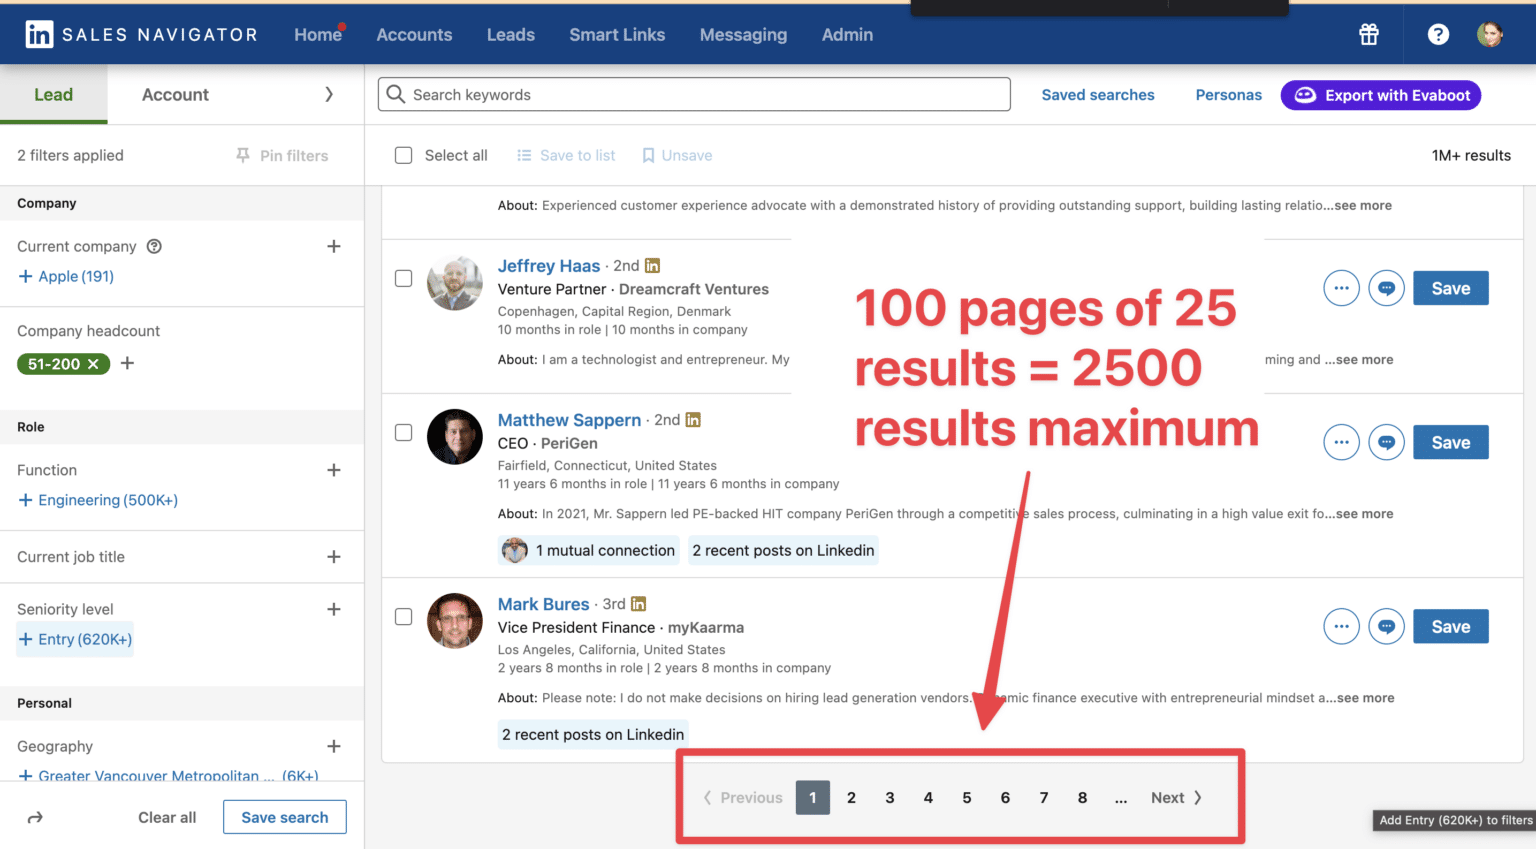Expand the Account panel chevron

[330, 94]
